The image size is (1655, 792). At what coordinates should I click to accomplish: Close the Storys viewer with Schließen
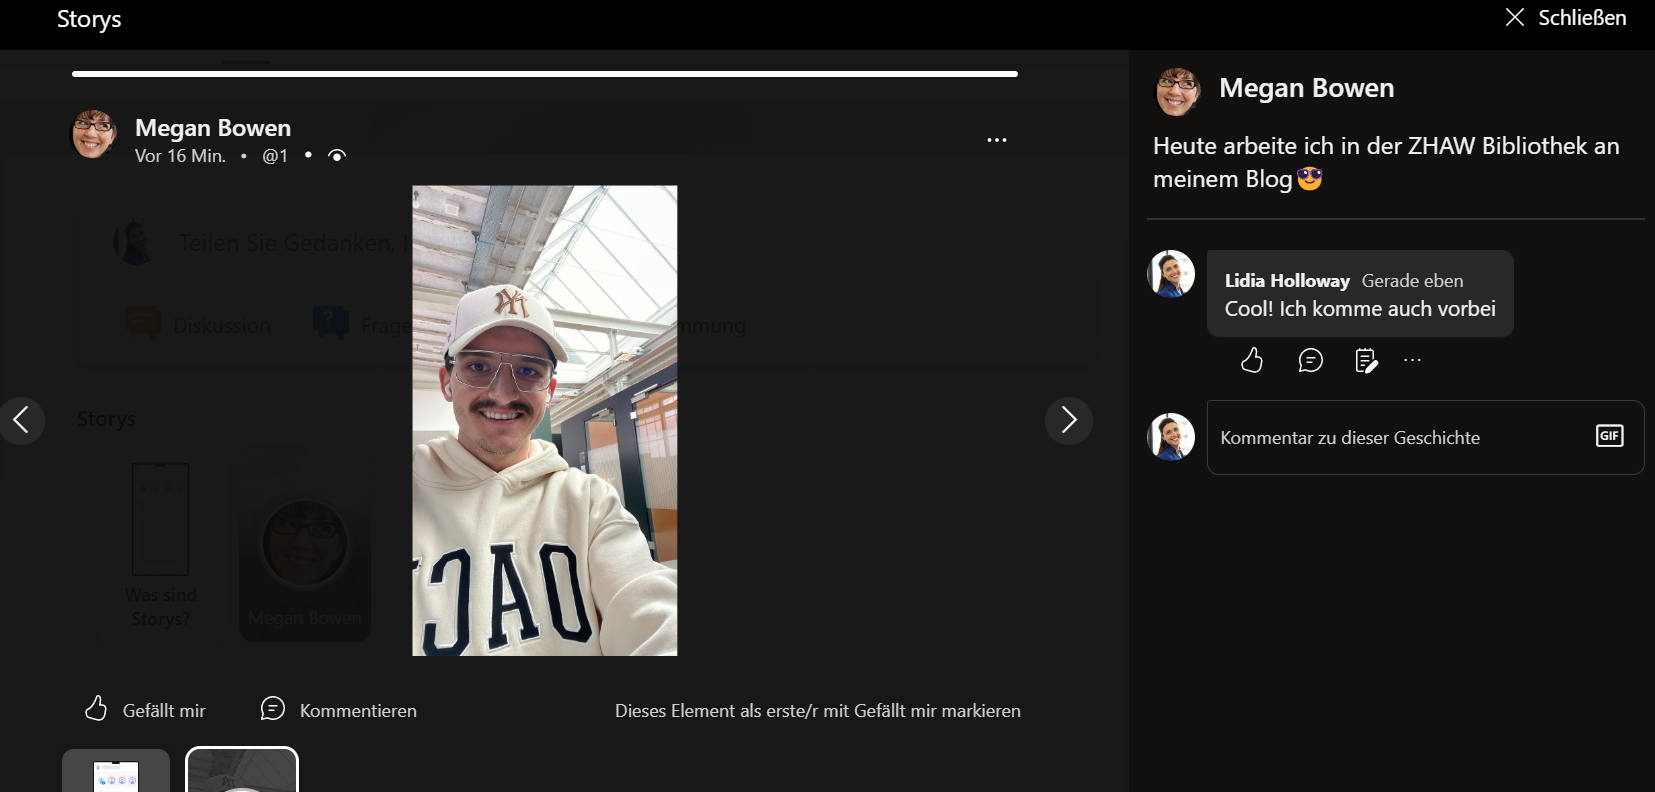tap(1566, 18)
